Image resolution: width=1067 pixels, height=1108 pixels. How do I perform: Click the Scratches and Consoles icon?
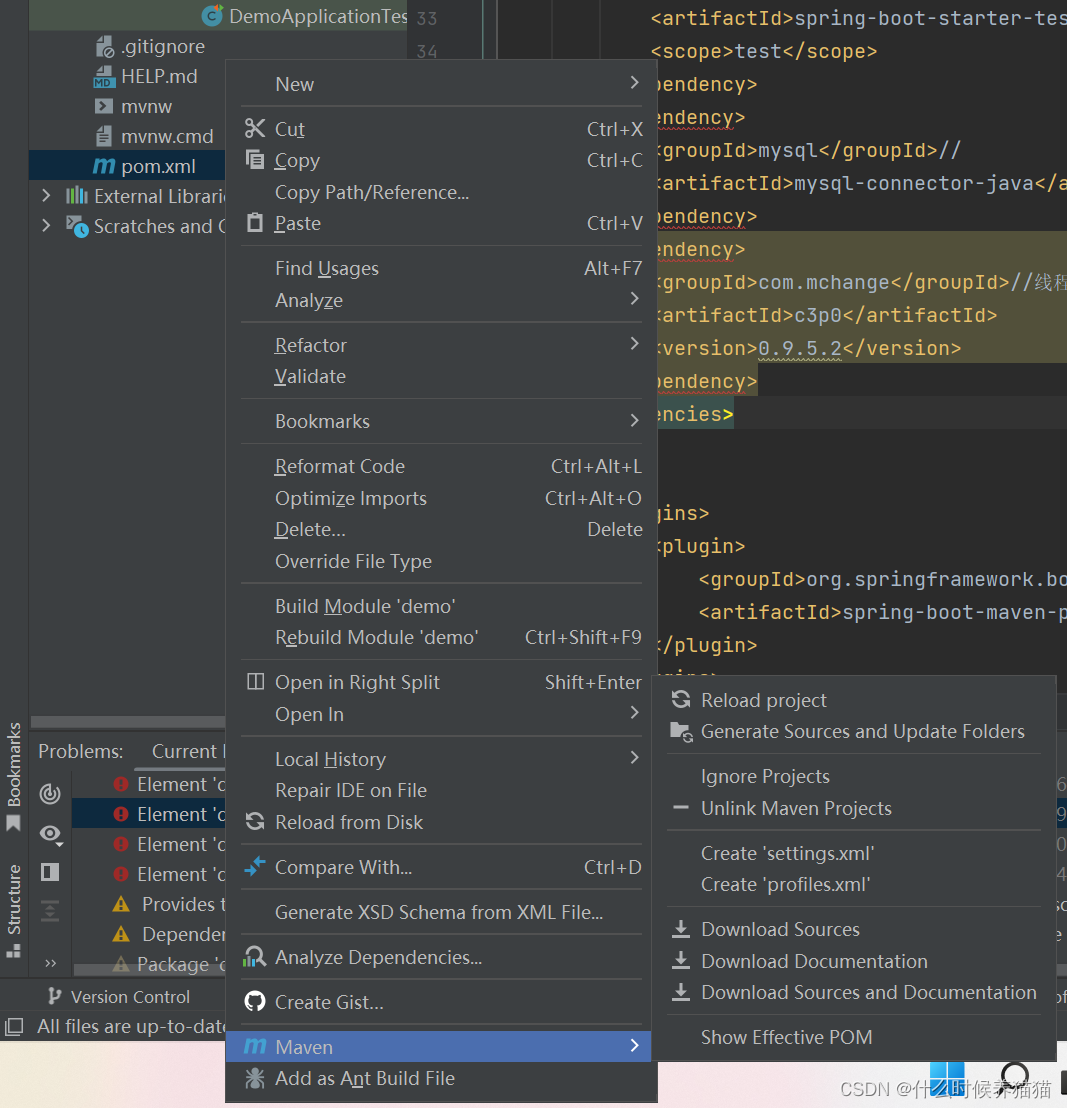(x=77, y=226)
